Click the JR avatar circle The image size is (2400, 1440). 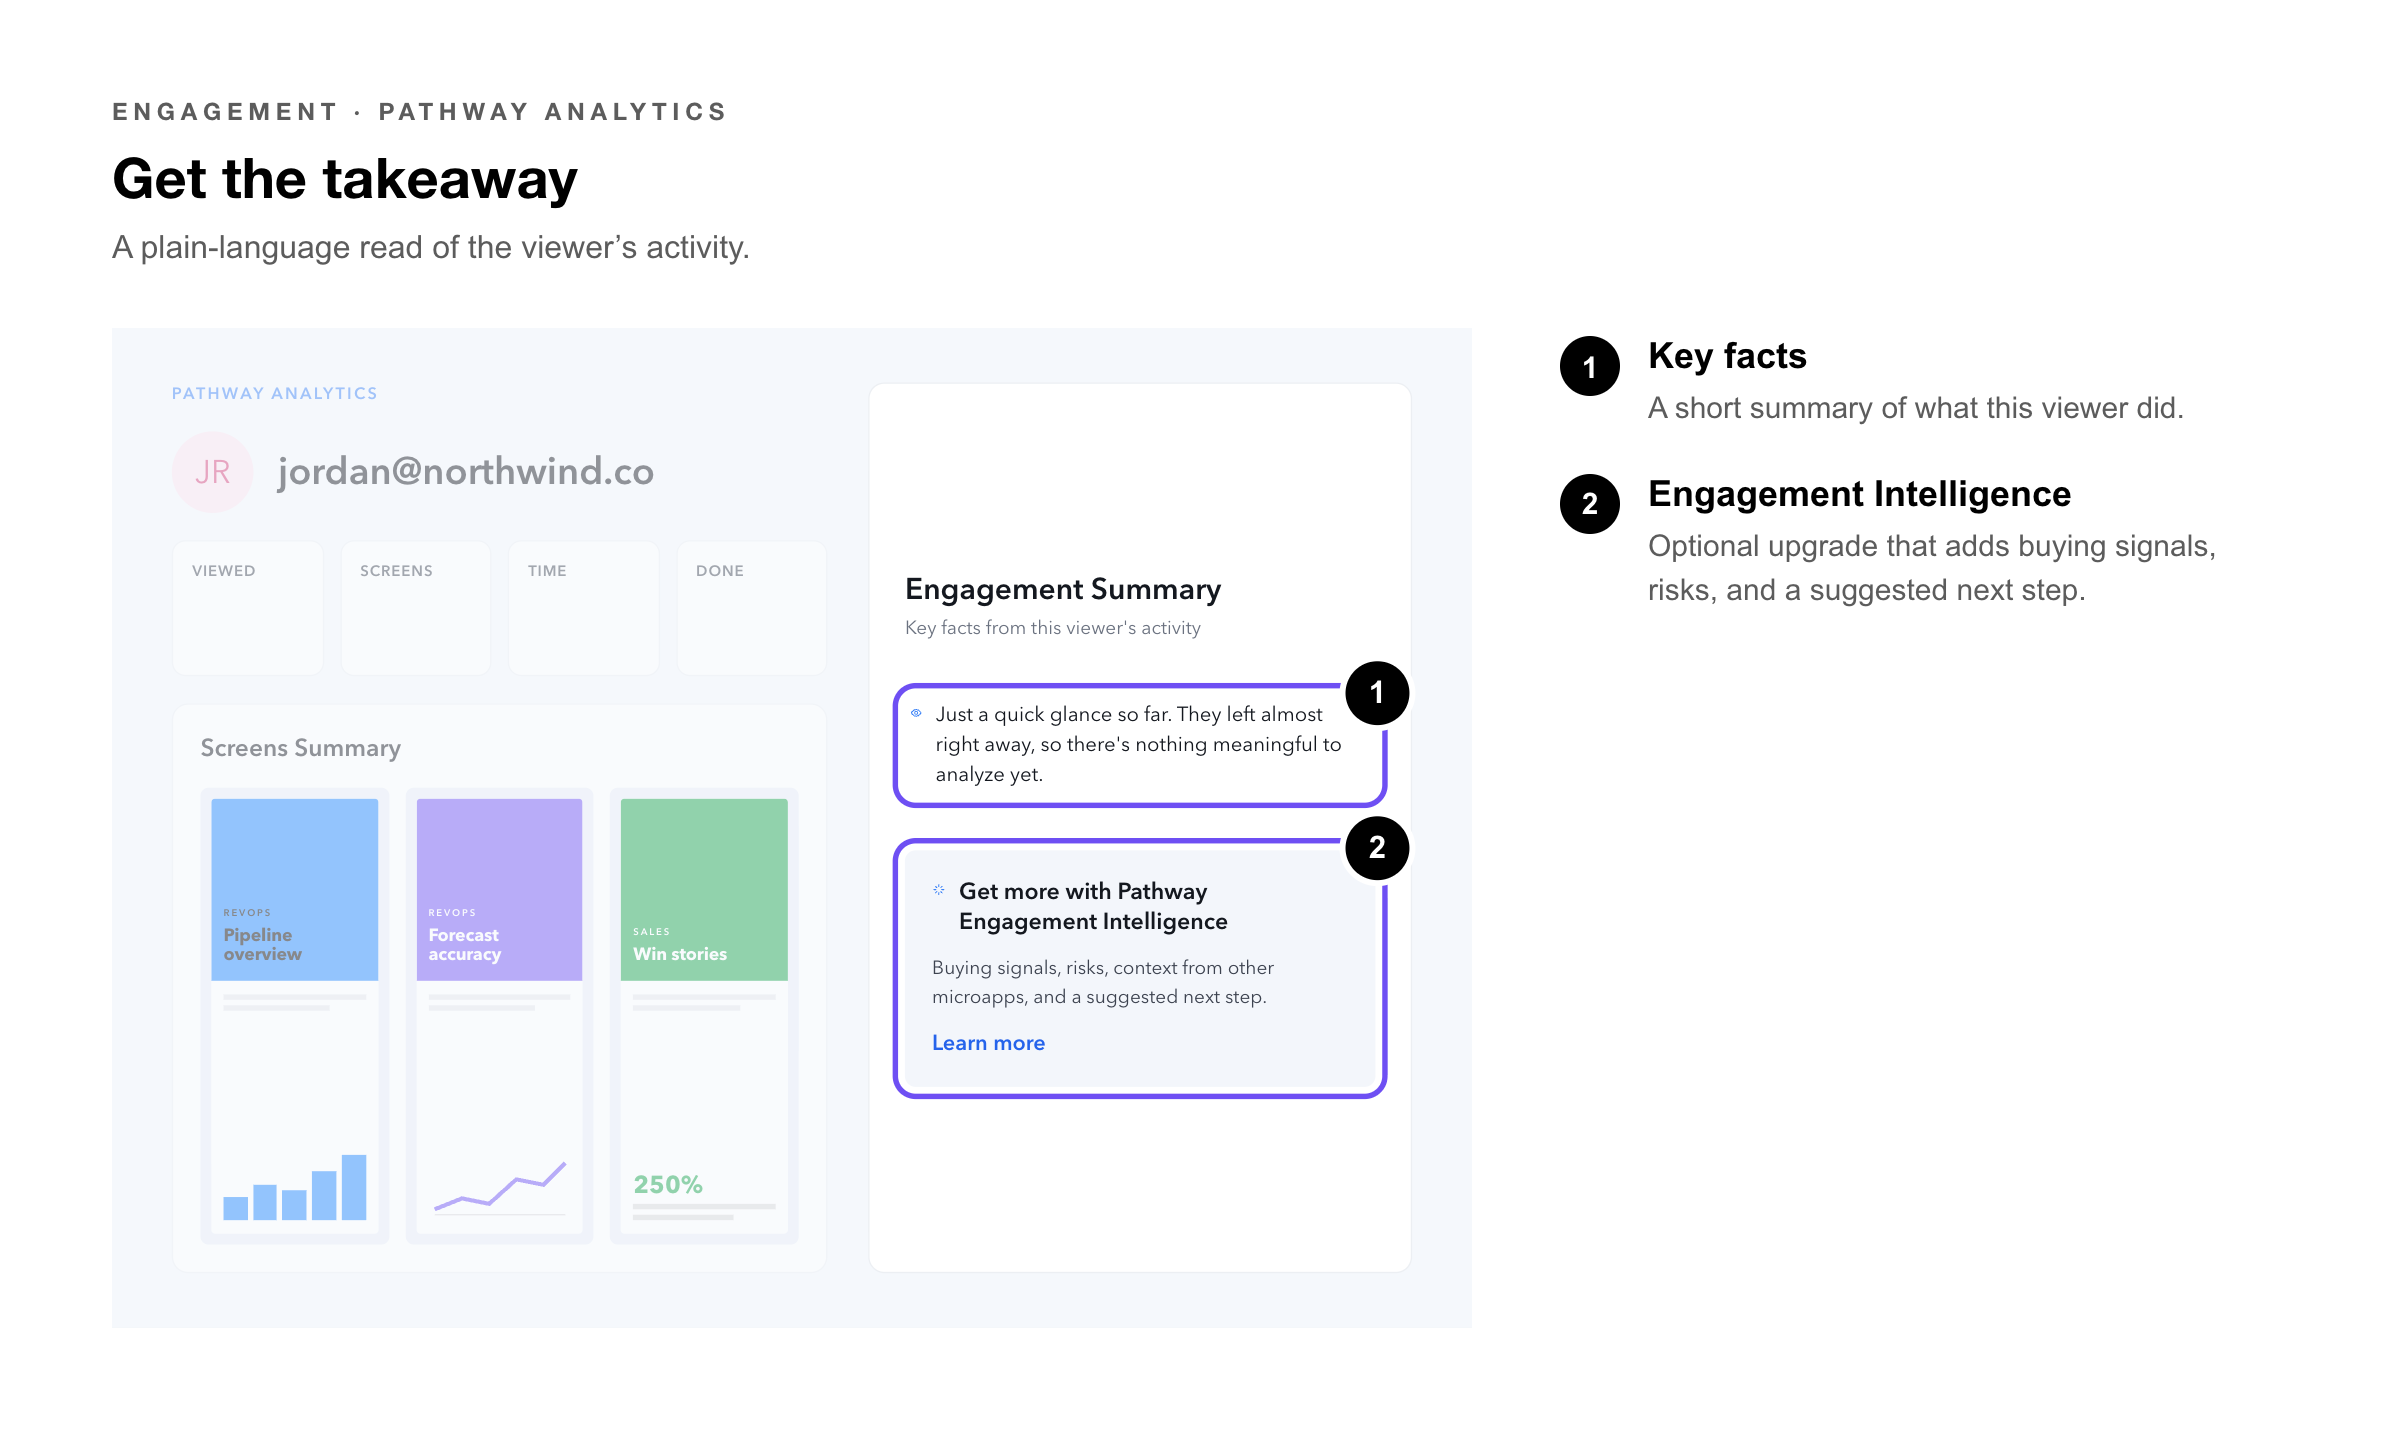[212, 472]
